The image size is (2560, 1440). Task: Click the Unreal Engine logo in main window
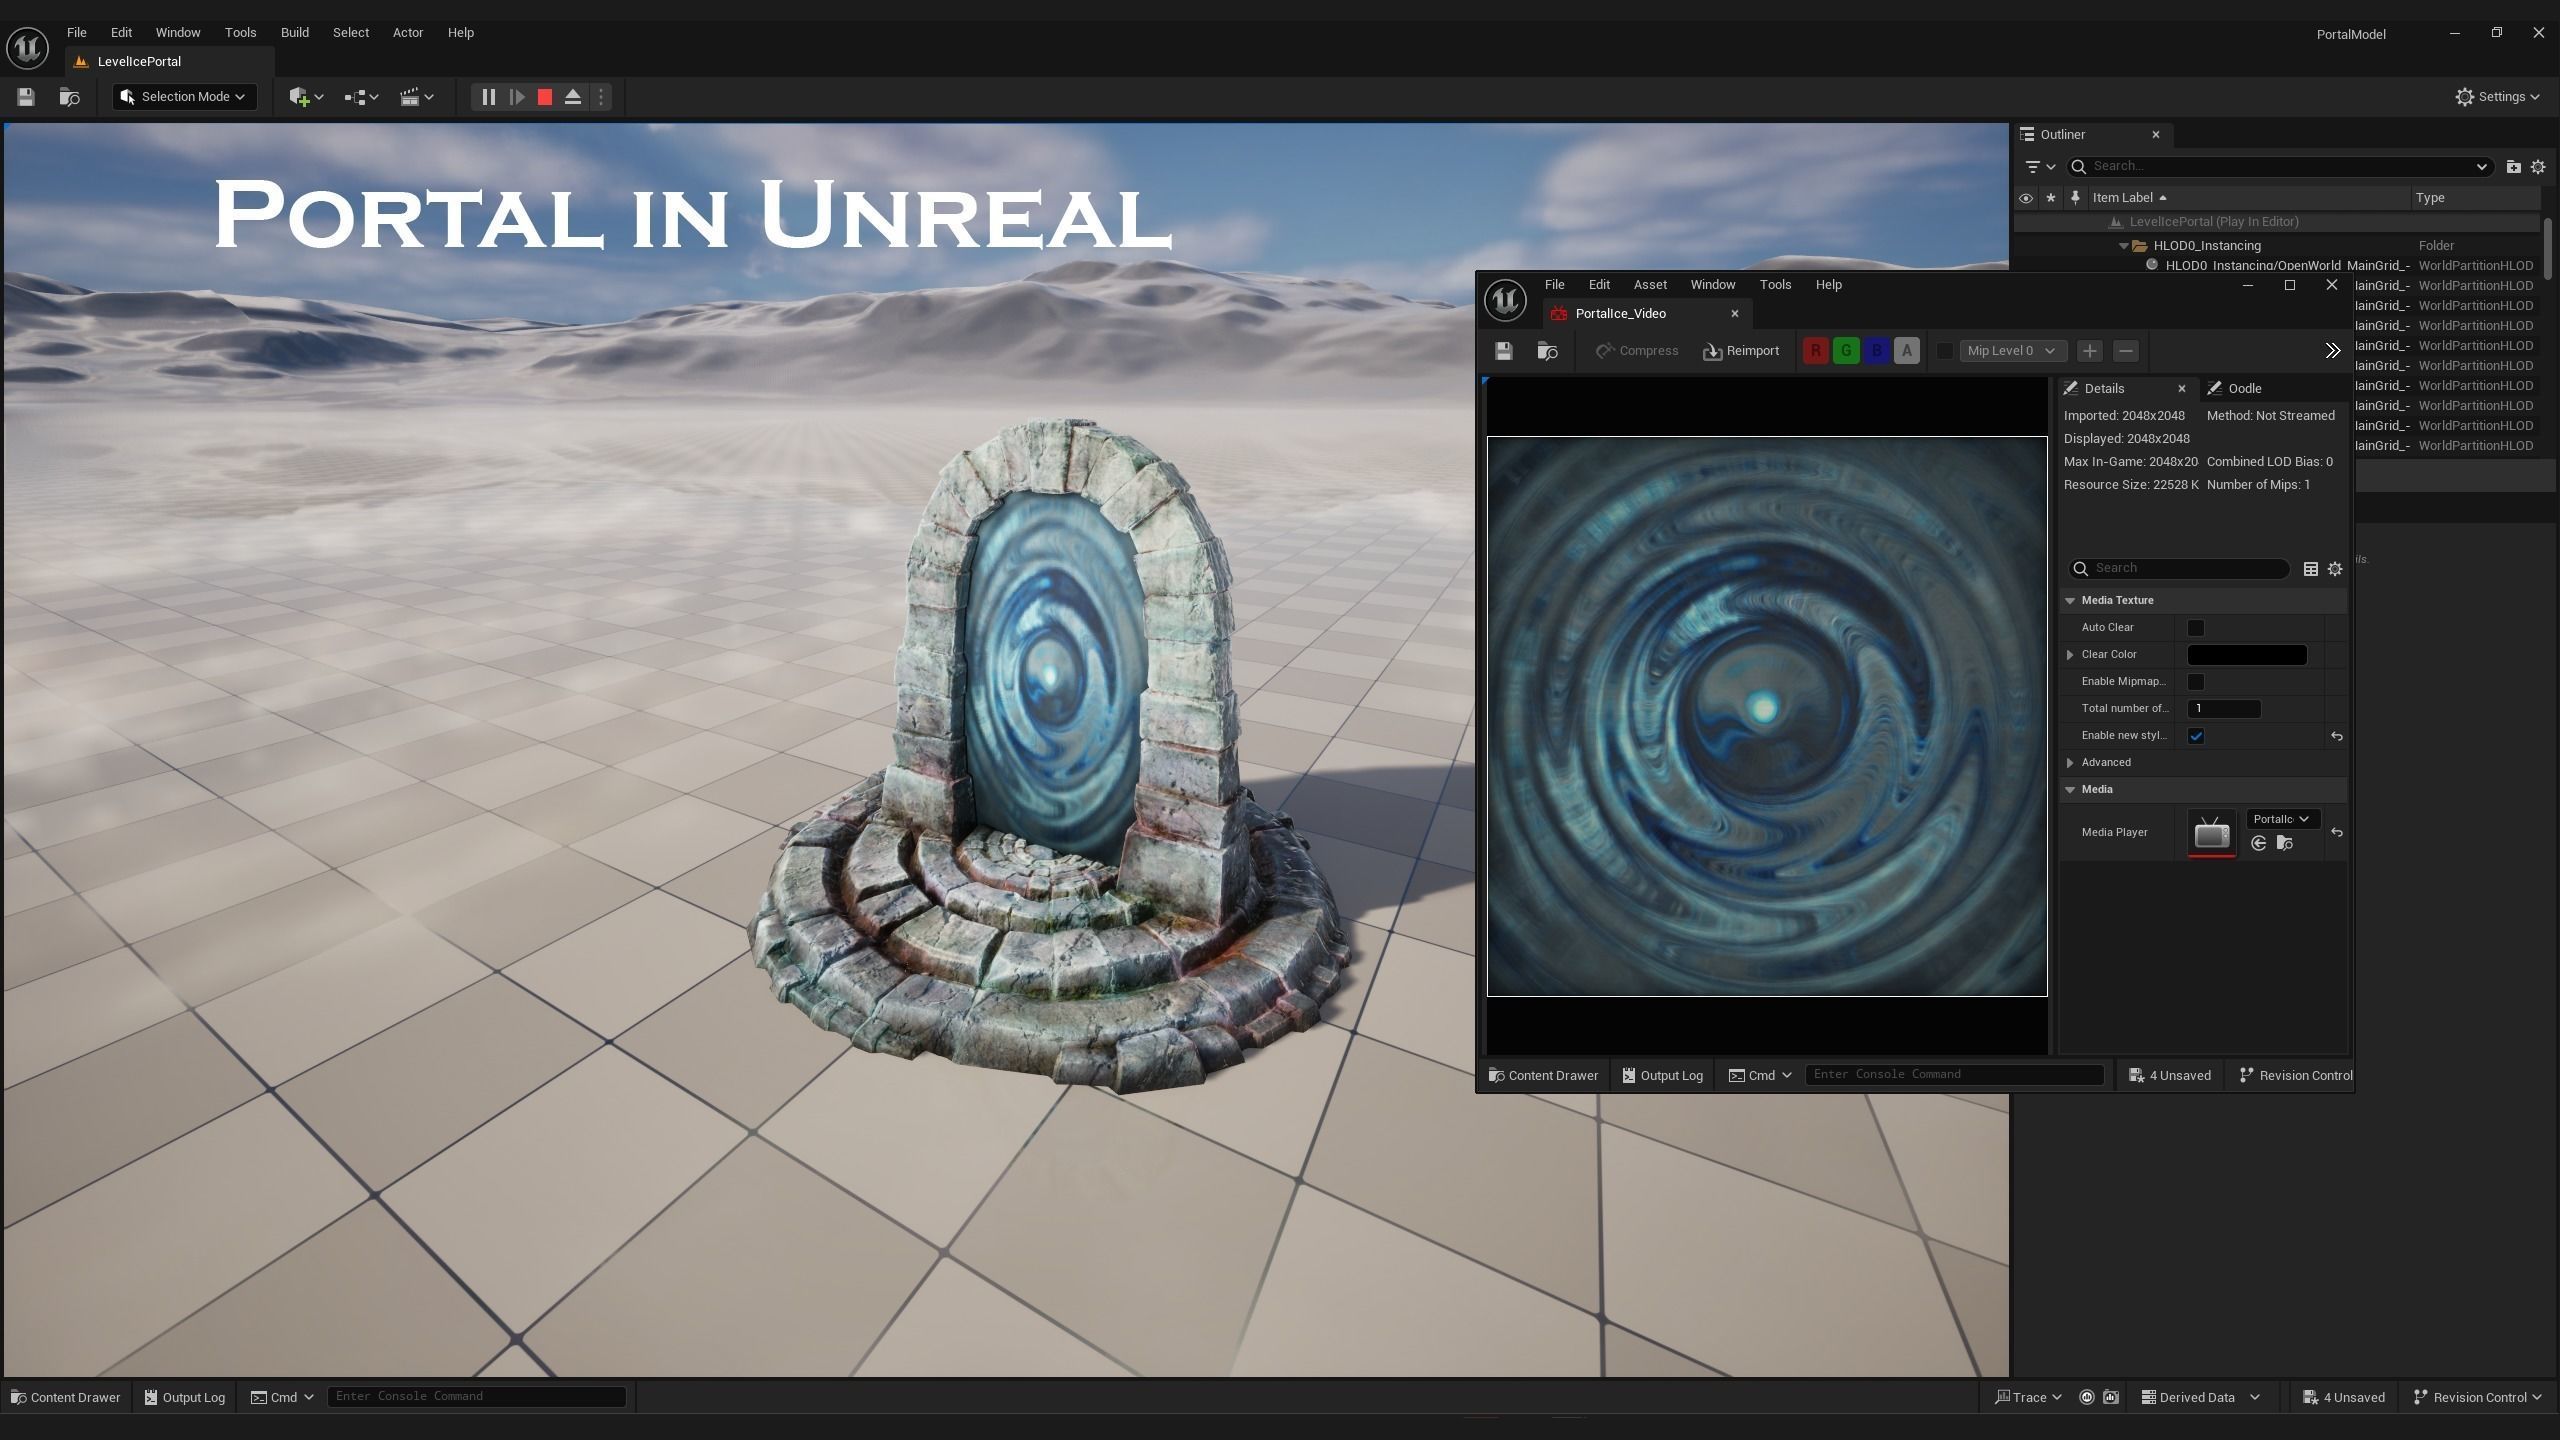(27, 48)
